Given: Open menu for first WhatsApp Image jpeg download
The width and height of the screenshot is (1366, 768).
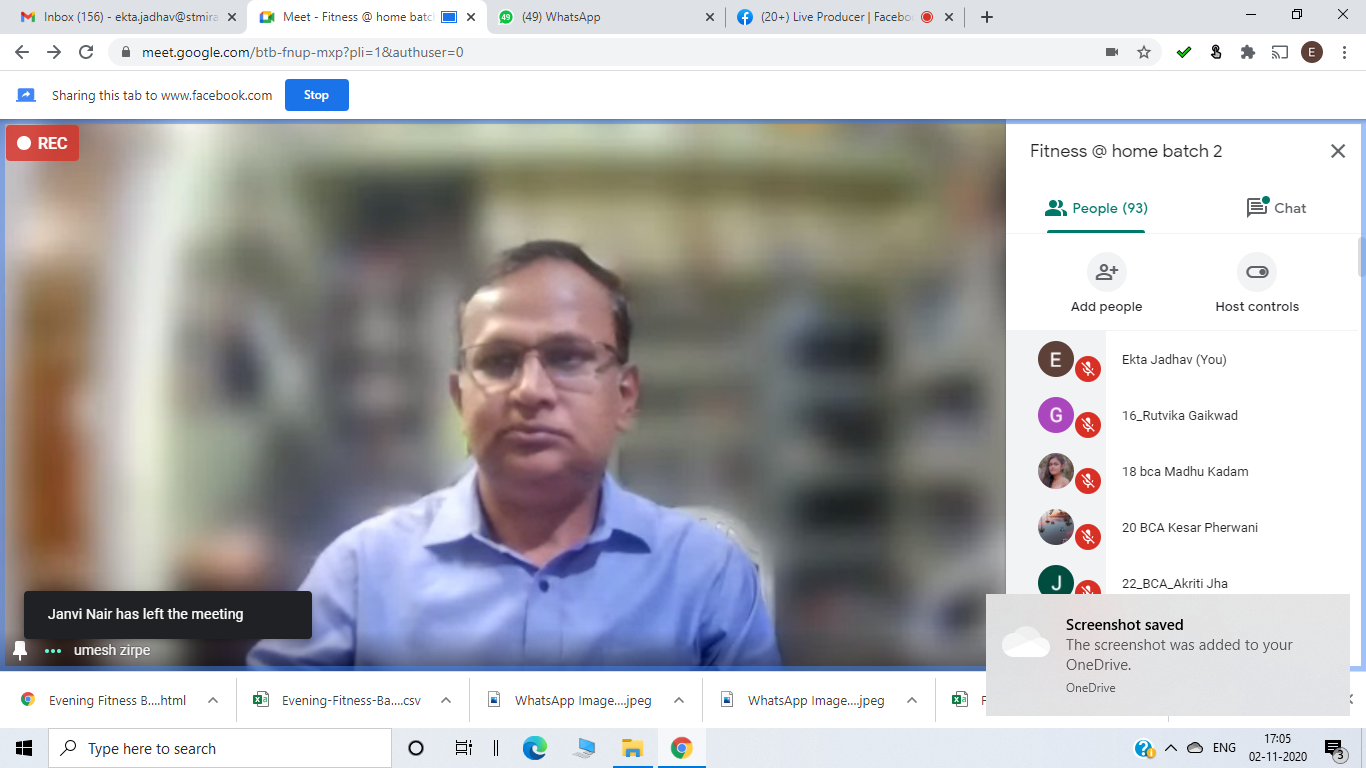Looking at the screenshot, I should click(679, 700).
